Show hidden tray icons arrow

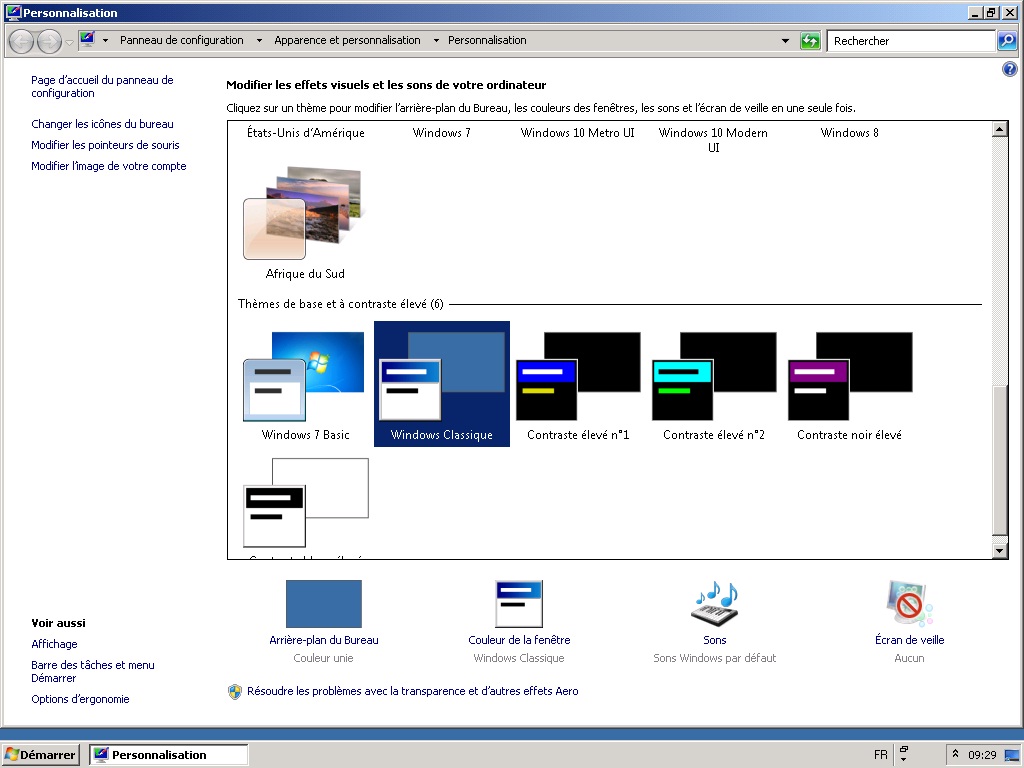click(955, 754)
